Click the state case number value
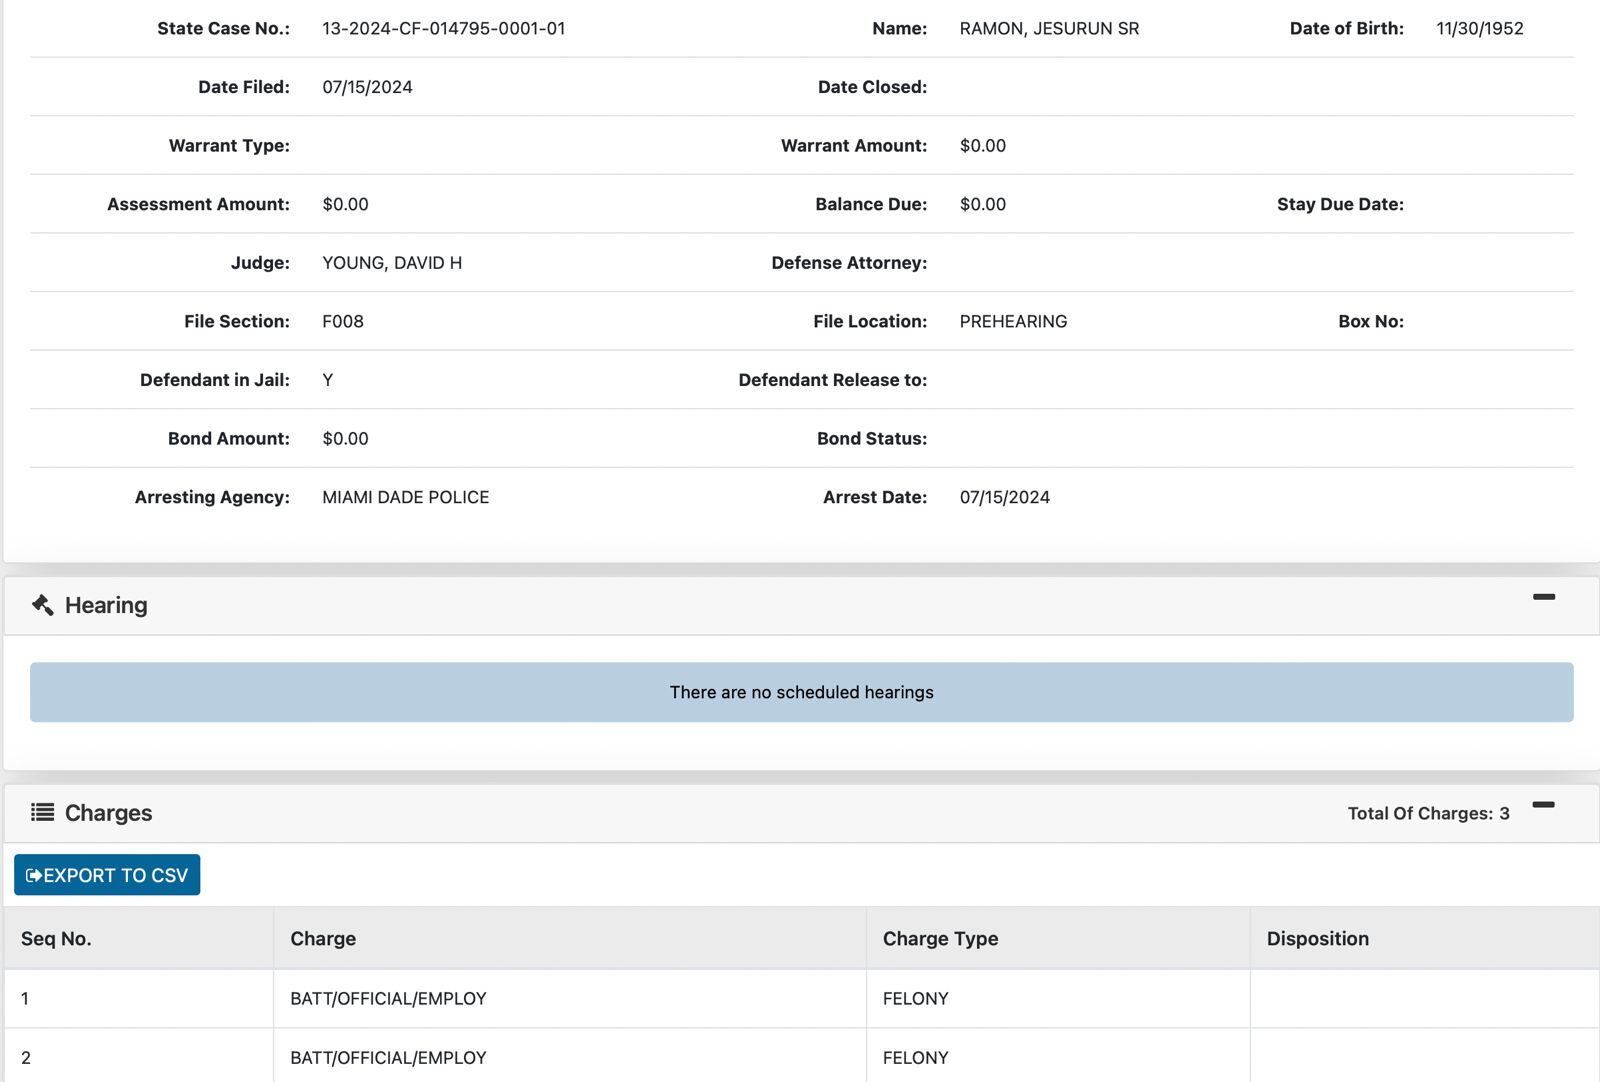Viewport: 1600px width, 1082px height. [x=443, y=28]
